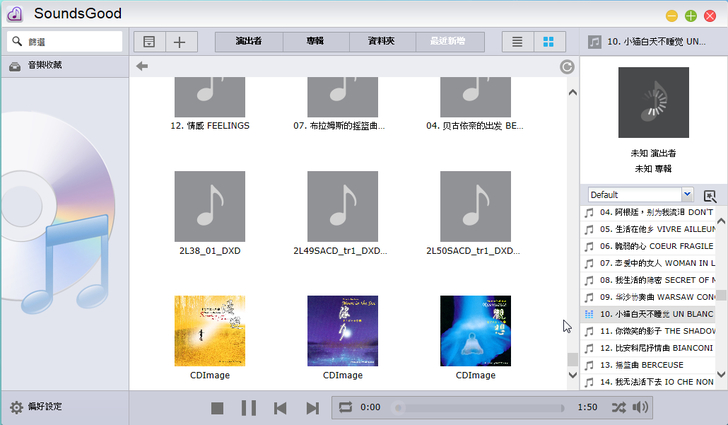Select track 13. 摇篮曲 BERCEUSE in playlist
The image size is (728, 425).
point(648,365)
